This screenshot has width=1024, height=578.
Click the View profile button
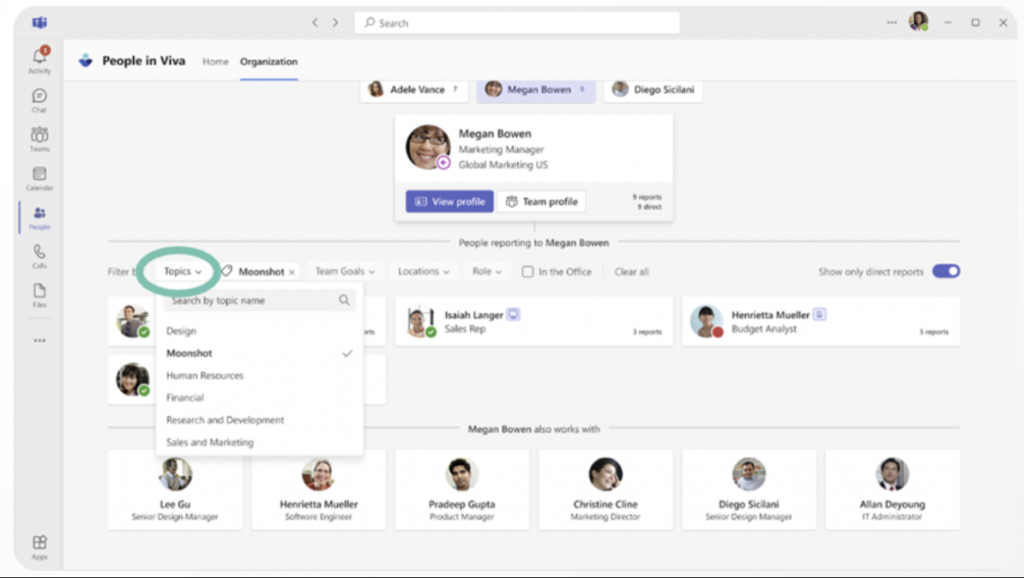point(449,201)
